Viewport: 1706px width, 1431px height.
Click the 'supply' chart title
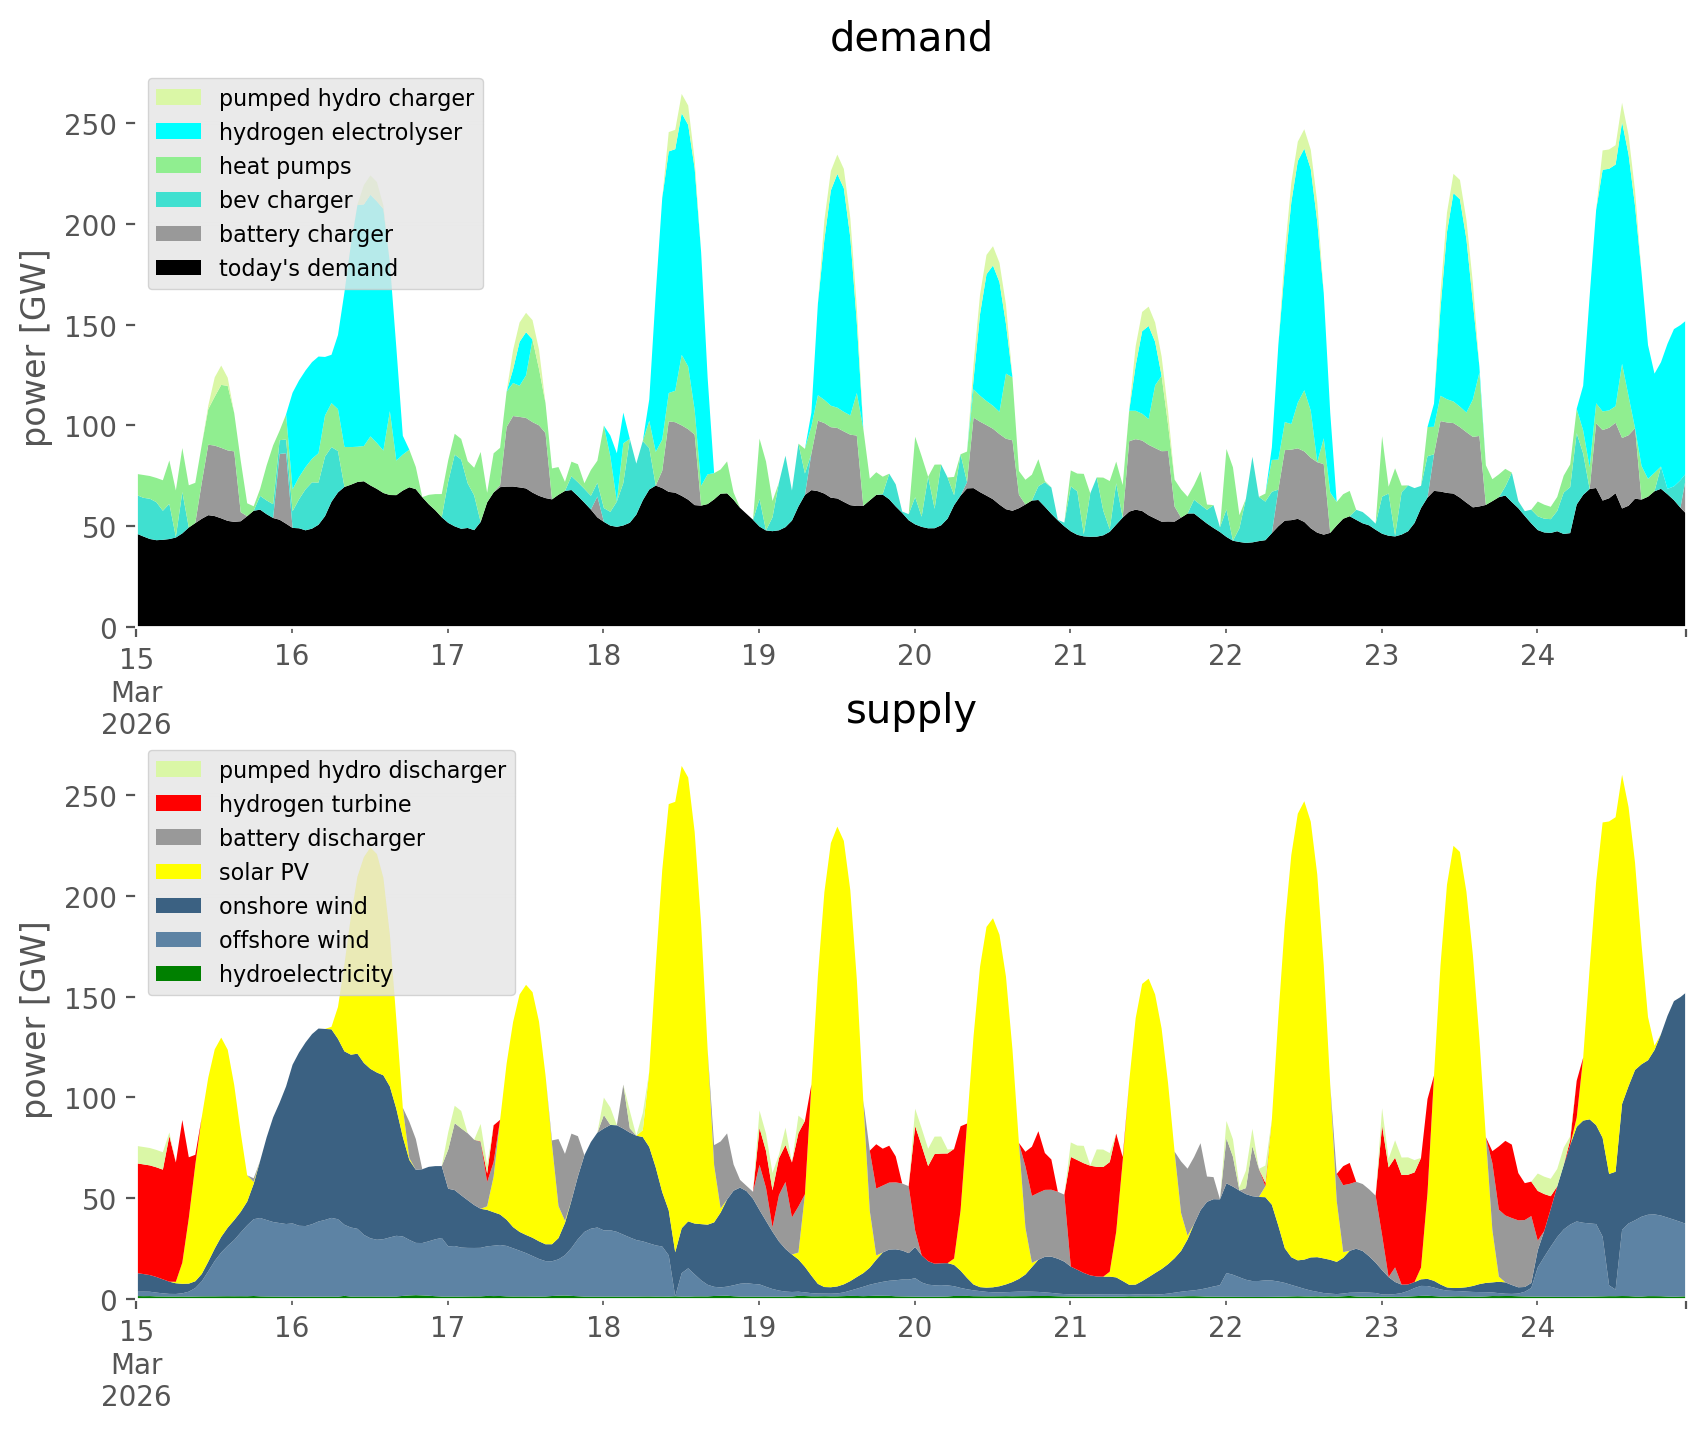[x=910, y=710]
